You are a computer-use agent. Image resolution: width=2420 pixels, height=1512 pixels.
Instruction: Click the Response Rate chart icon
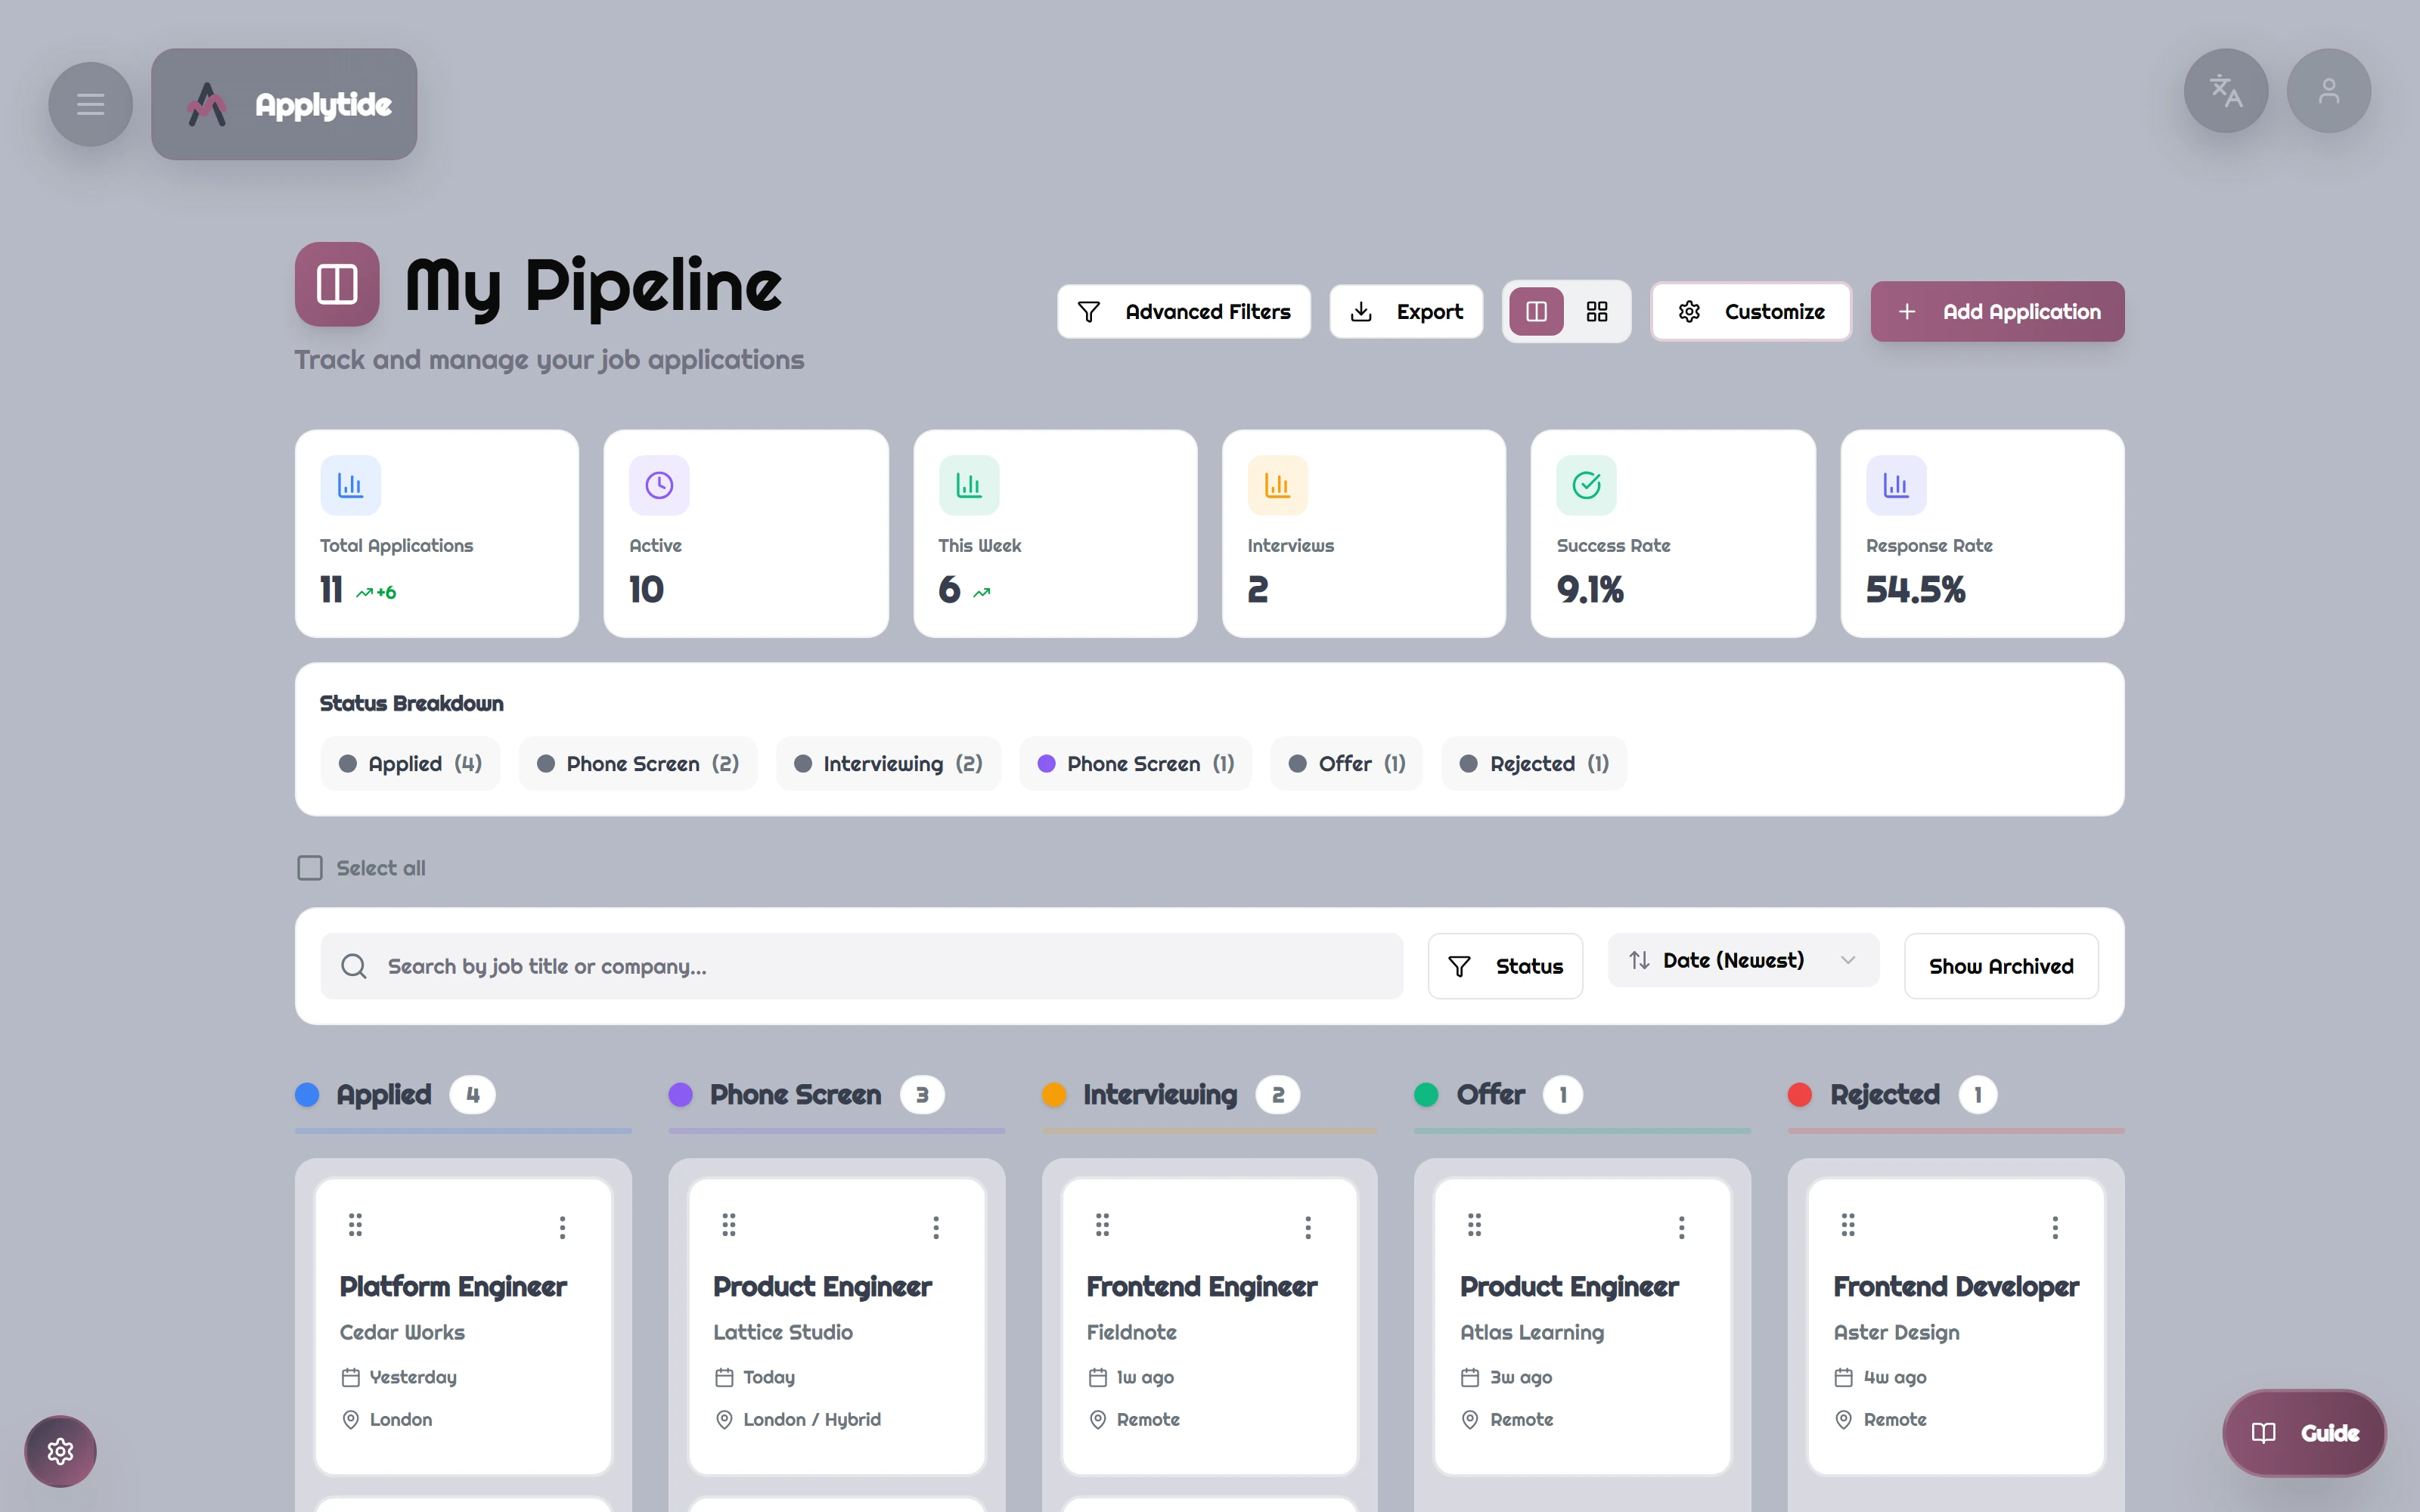point(1896,485)
